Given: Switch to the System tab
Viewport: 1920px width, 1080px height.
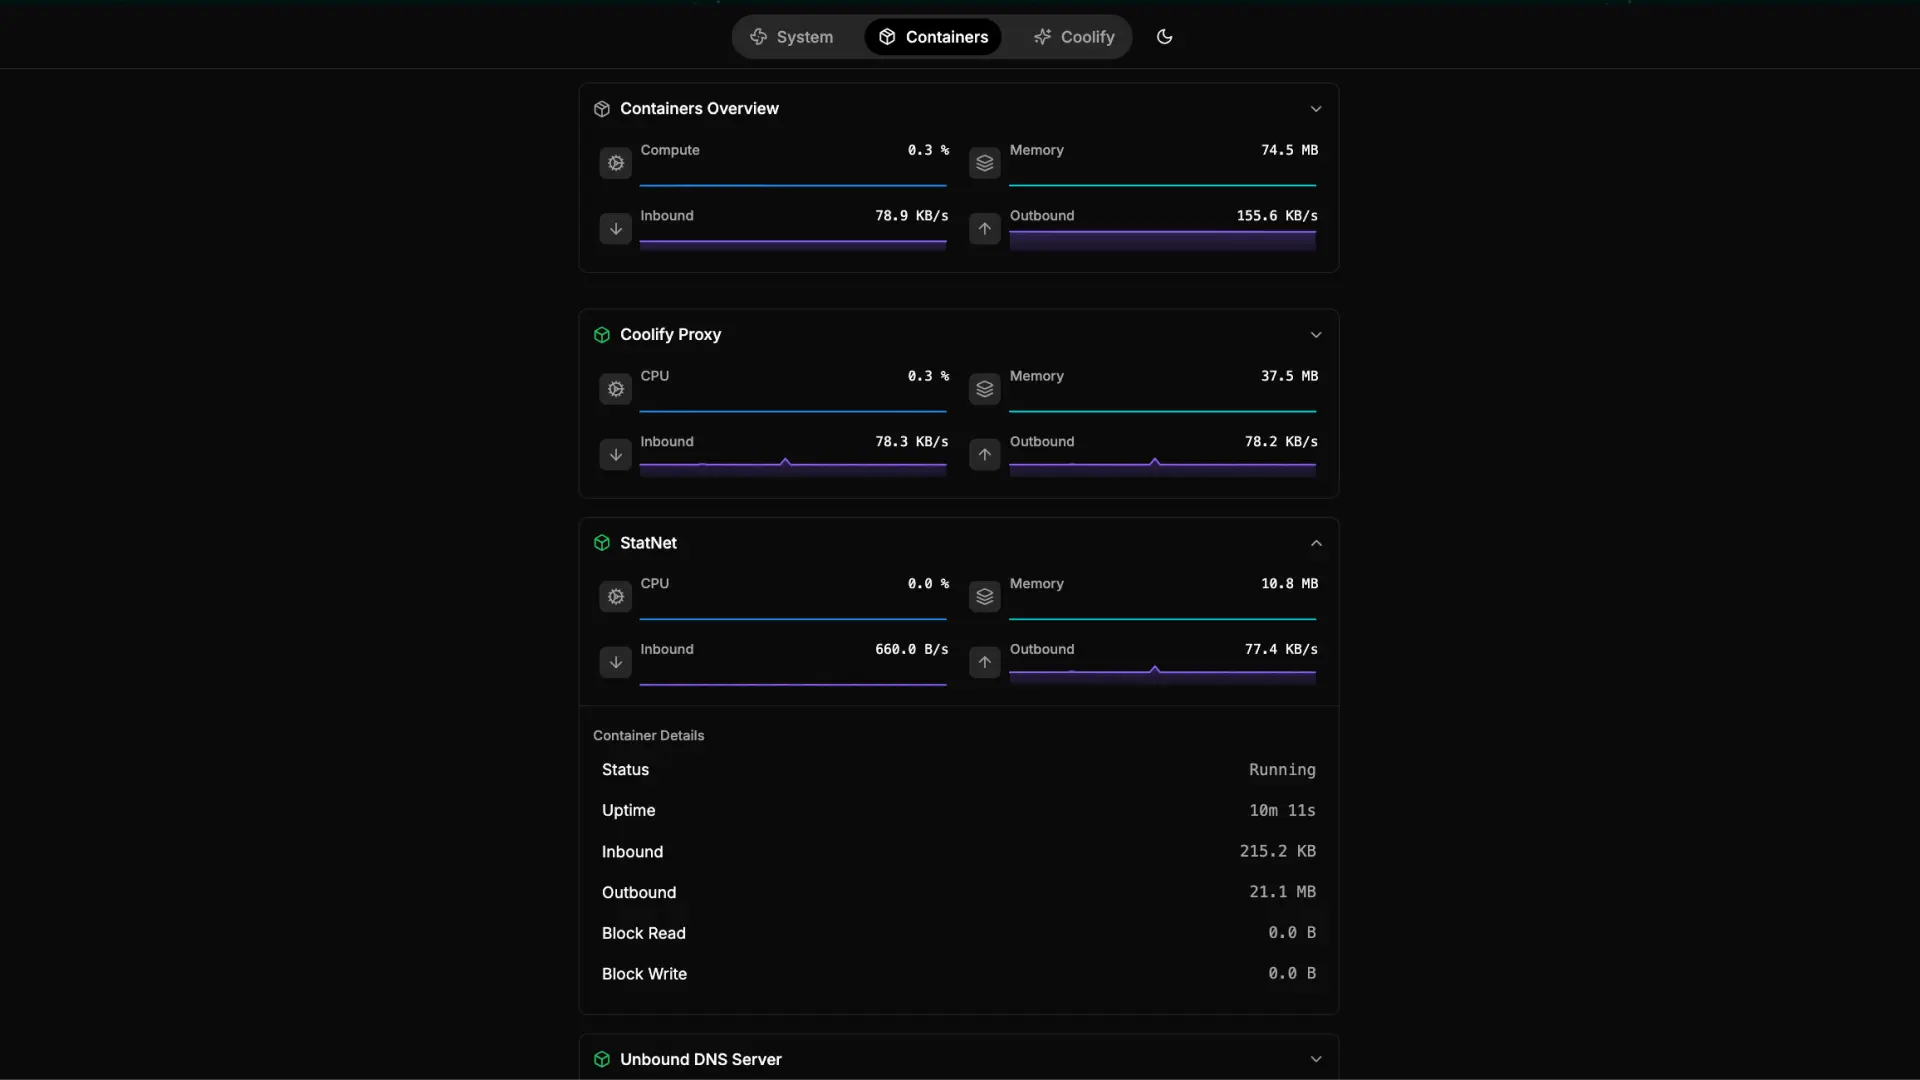Looking at the screenshot, I should point(791,37).
